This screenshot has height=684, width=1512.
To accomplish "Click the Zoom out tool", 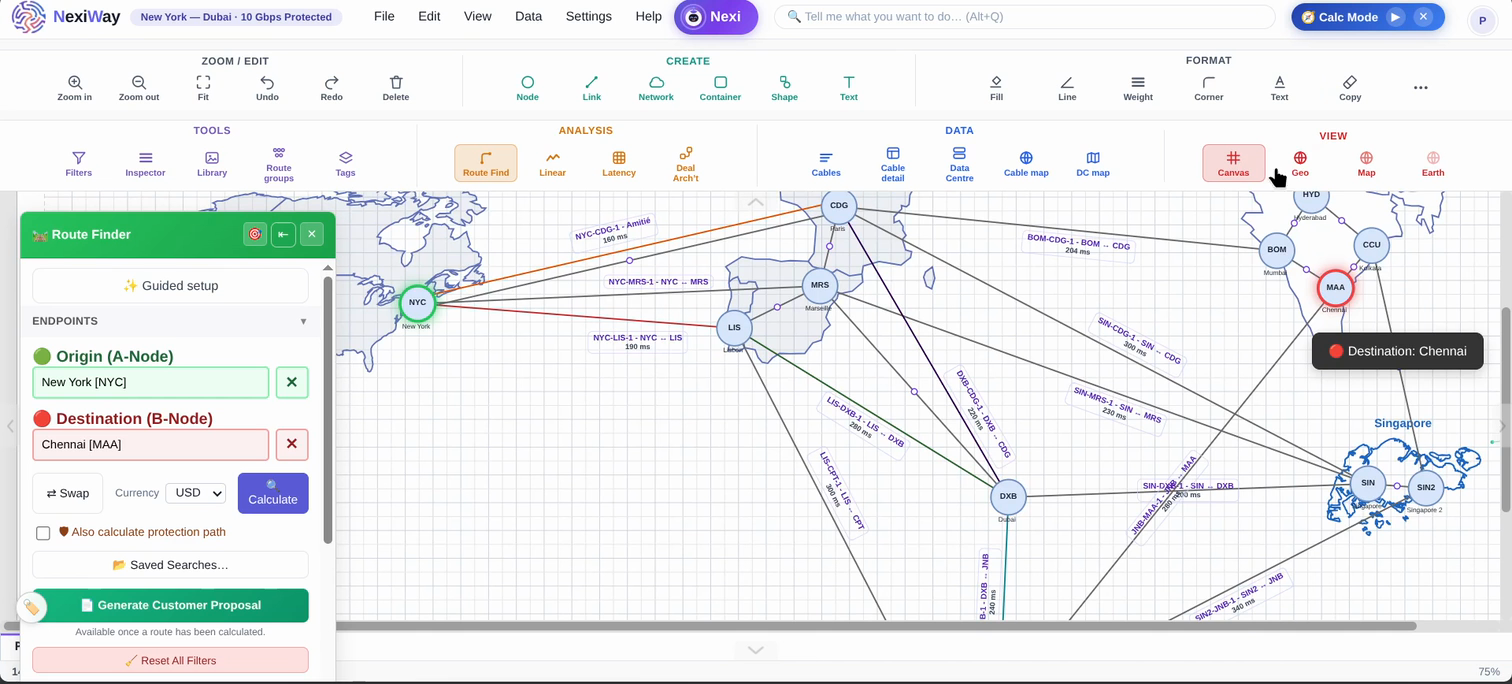I will click(139, 88).
